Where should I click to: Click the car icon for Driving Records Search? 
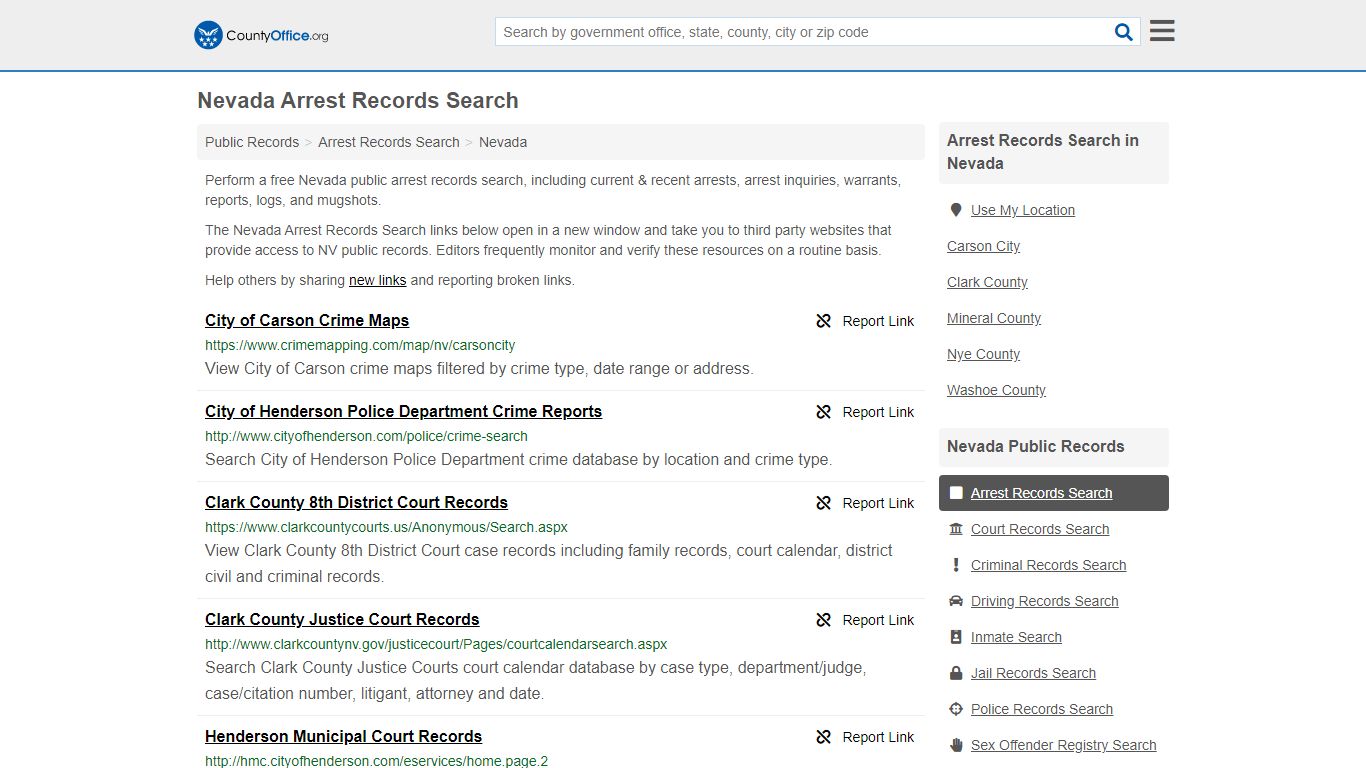(956, 601)
